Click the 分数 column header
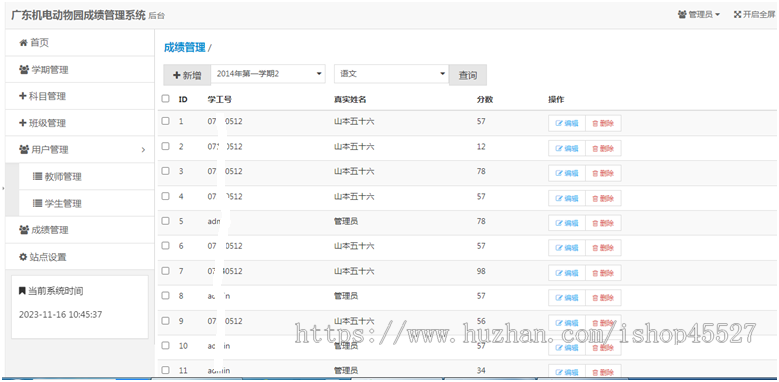Viewport: 779px width, 382px height. coord(484,99)
